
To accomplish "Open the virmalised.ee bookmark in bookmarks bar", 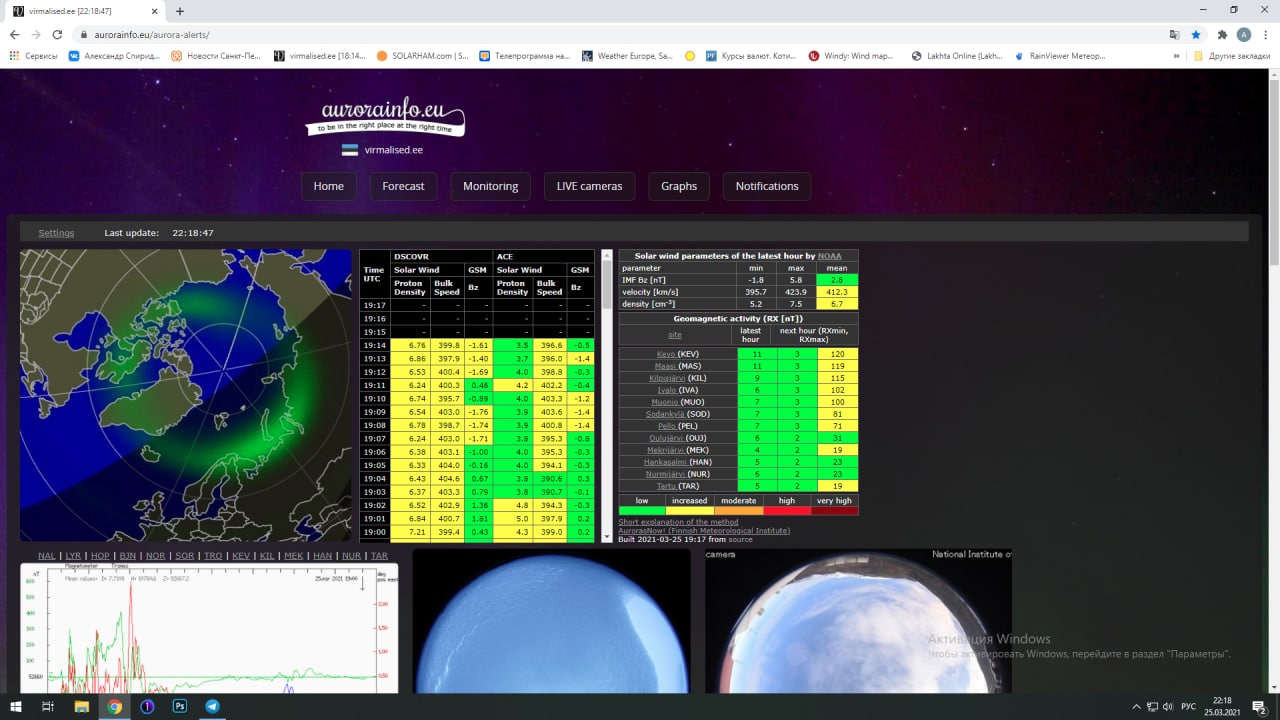I will coord(320,56).
